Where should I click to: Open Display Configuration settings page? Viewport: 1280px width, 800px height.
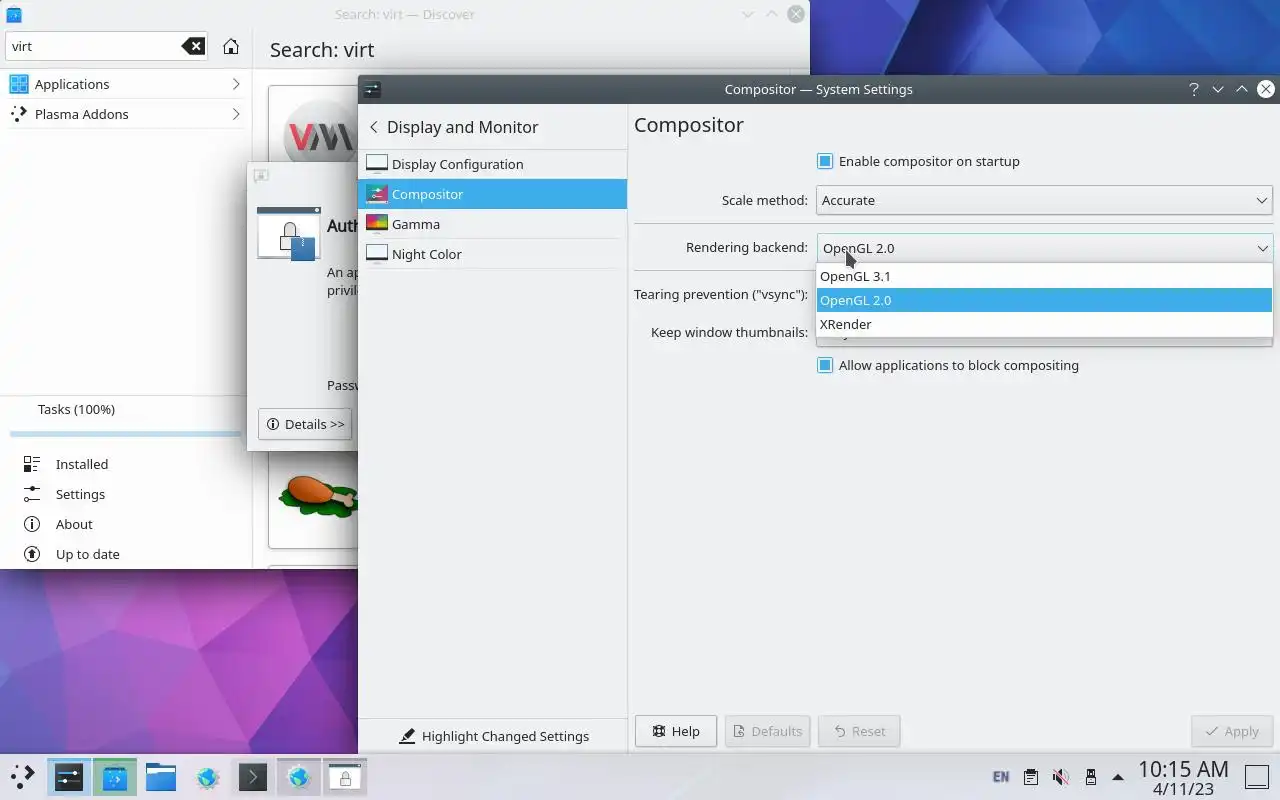pos(492,164)
